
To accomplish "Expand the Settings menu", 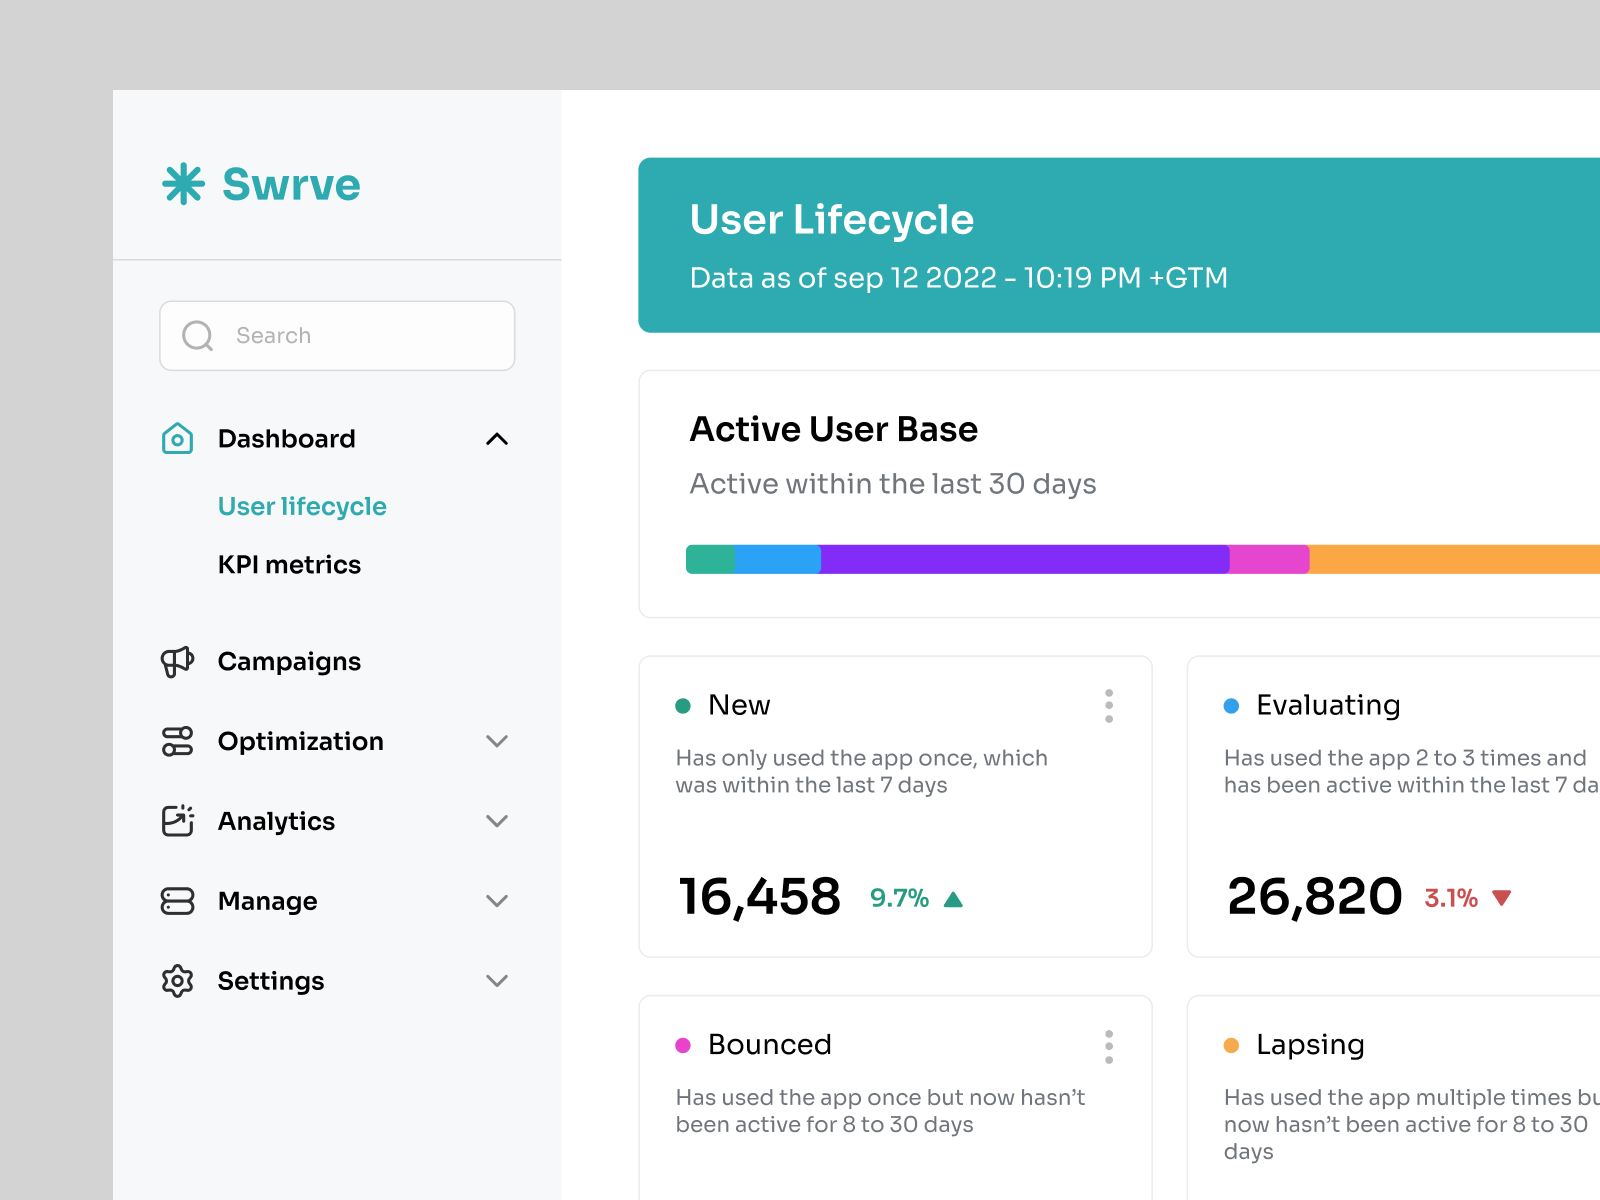I will coord(497,981).
